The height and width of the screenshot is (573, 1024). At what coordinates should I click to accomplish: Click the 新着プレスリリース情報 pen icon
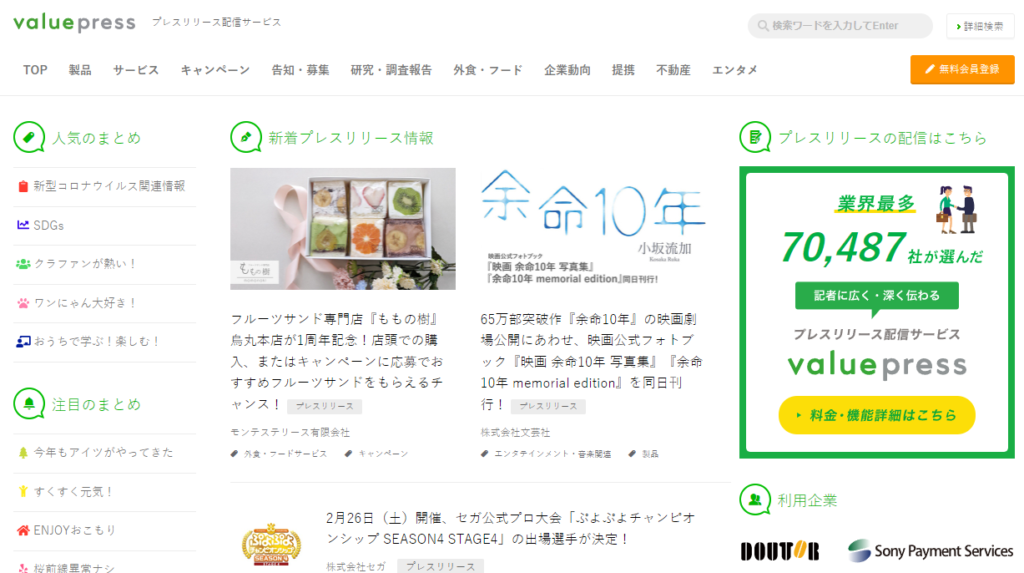coord(246,137)
